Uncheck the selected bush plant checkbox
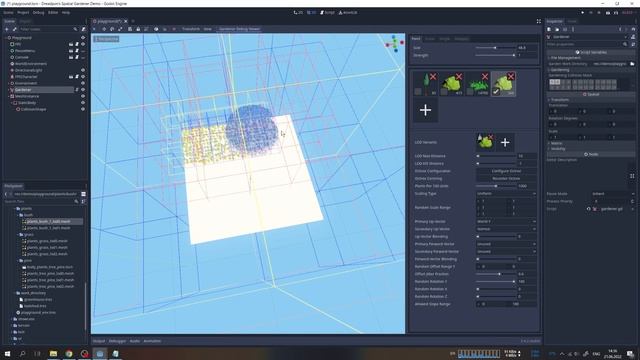640x360 pixels. tap(496, 92)
